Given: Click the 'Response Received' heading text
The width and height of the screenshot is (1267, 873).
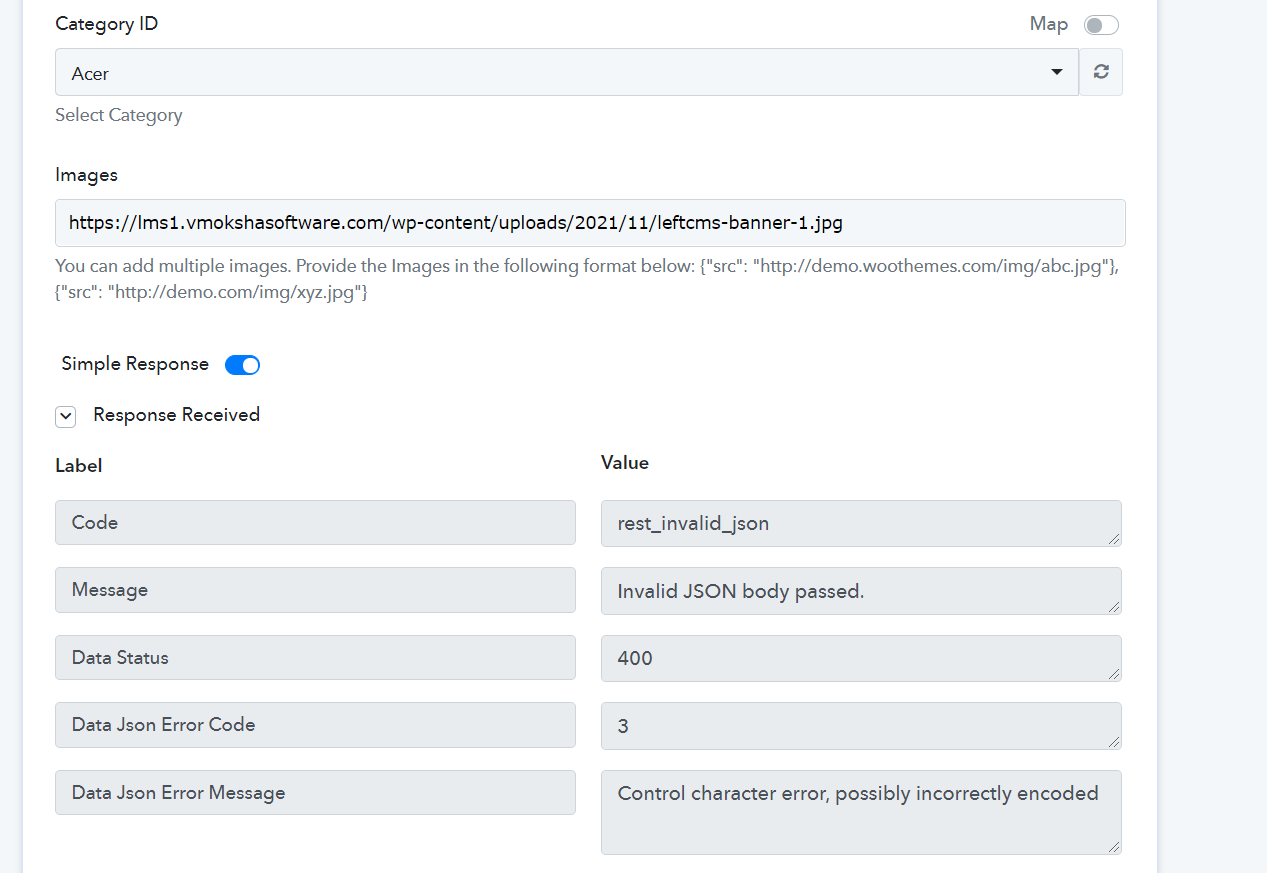Looking at the screenshot, I should point(176,415).
